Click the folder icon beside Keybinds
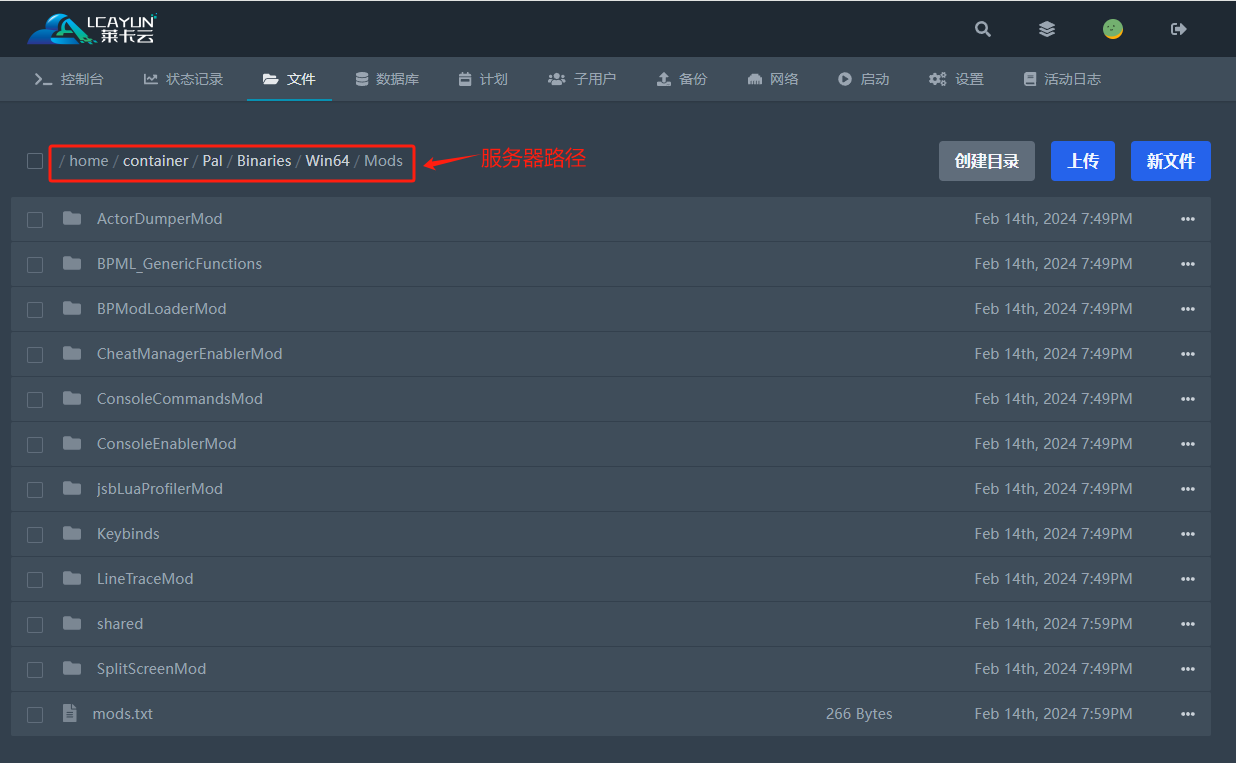 click(x=72, y=533)
